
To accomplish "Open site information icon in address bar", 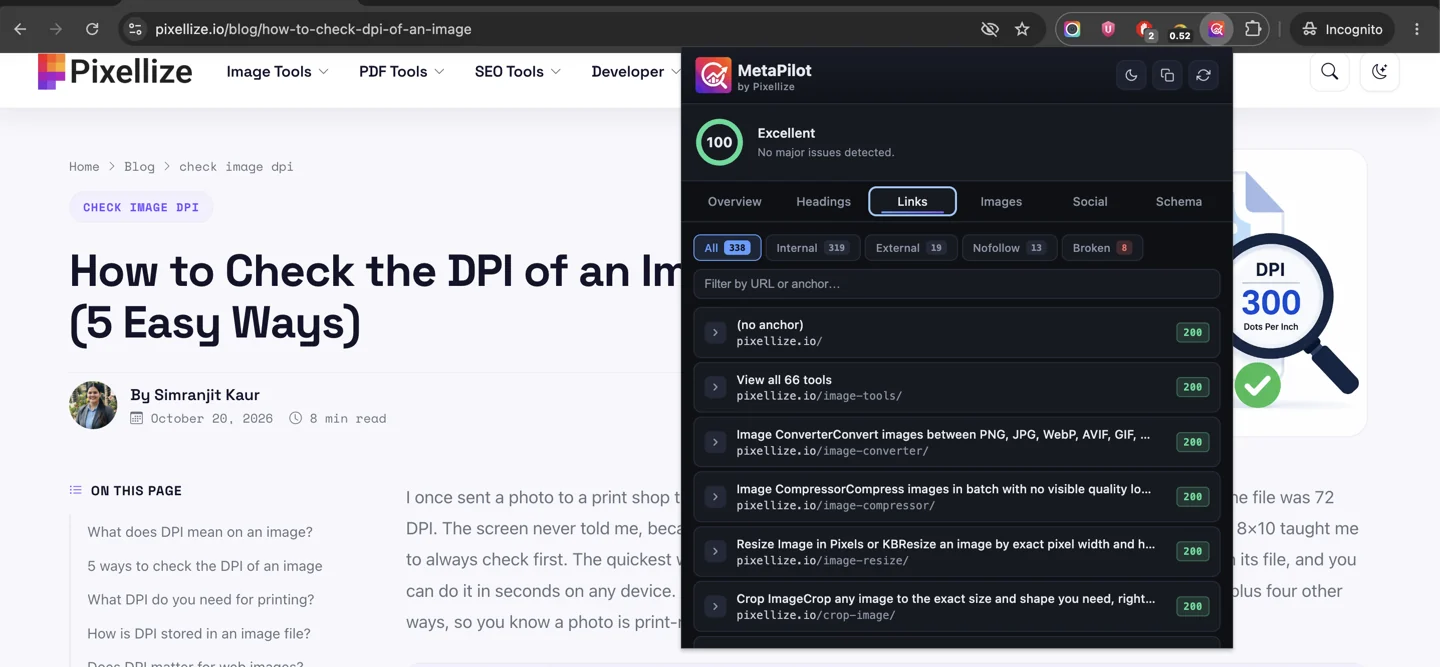I will 135,29.
